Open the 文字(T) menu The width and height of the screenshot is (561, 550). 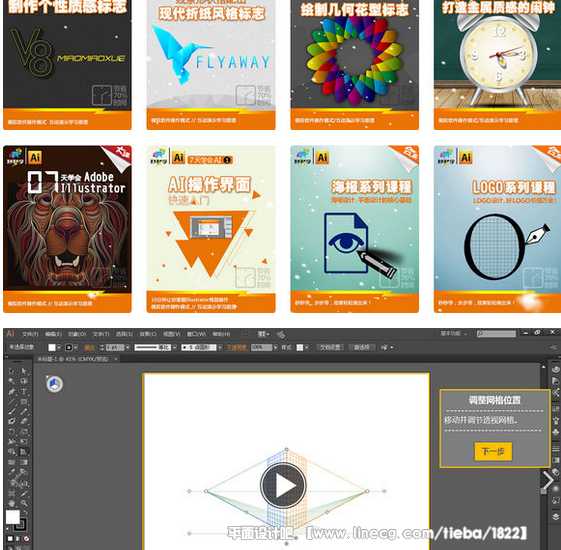(101, 334)
